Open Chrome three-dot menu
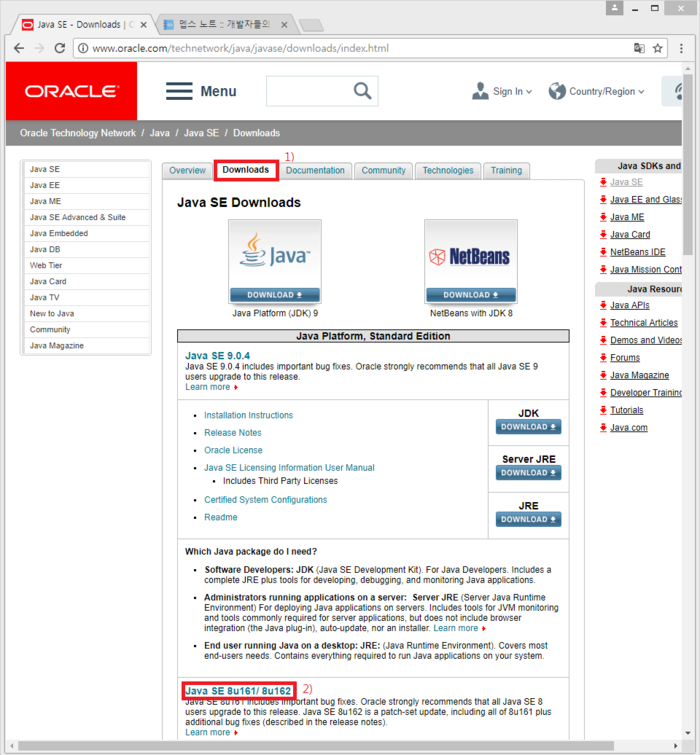This screenshot has width=700, height=755. (x=681, y=48)
